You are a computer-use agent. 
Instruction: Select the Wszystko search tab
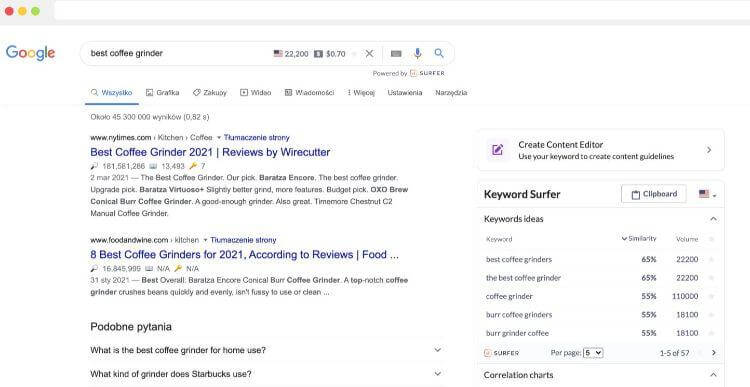[111, 93]
